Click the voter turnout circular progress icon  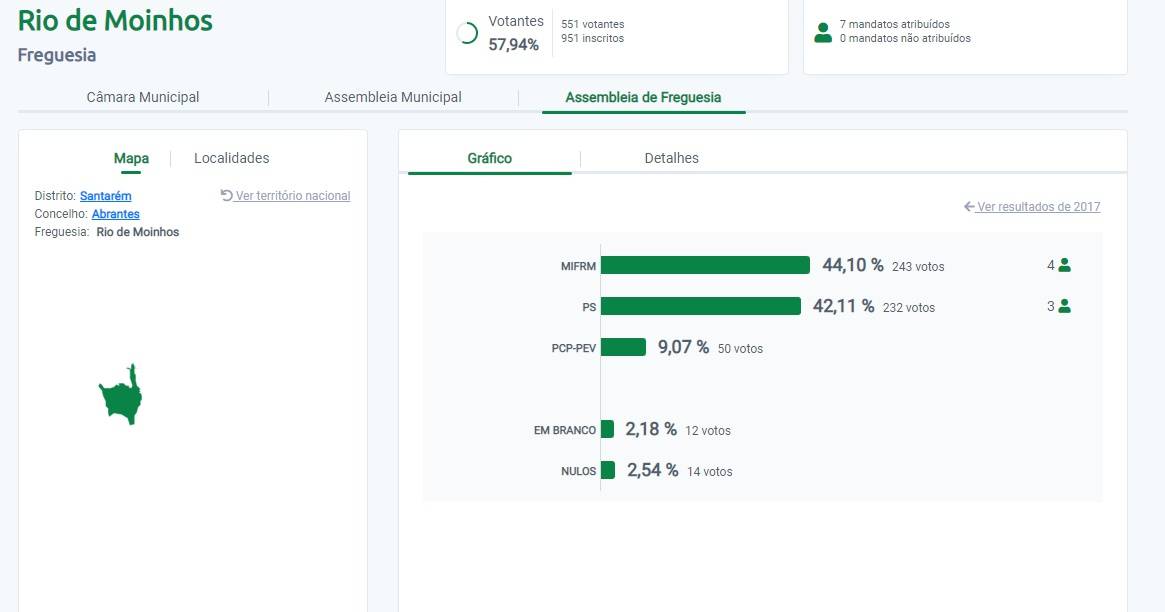click(466, 33)
